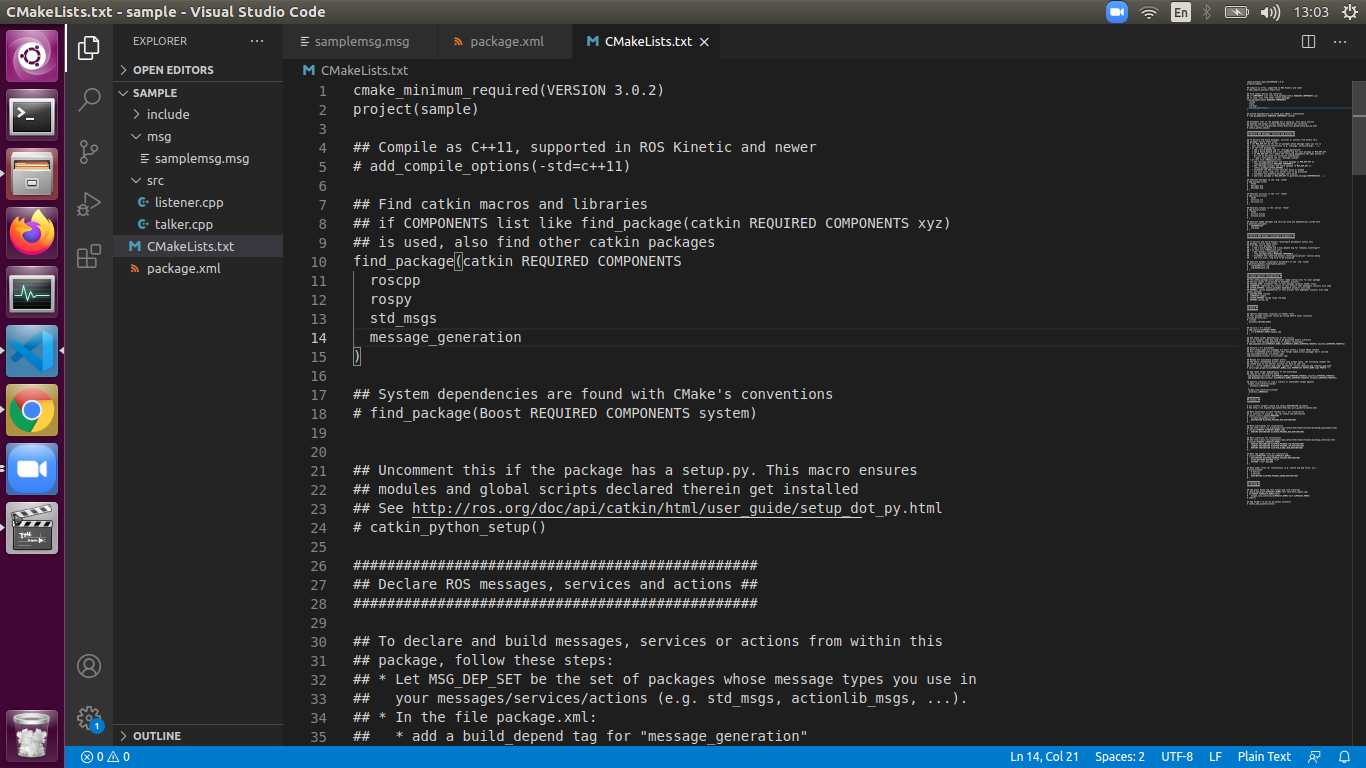Screen dimensions: 1366x768
Task: Open Run and Debug view
Action: (x=89, y=203)
